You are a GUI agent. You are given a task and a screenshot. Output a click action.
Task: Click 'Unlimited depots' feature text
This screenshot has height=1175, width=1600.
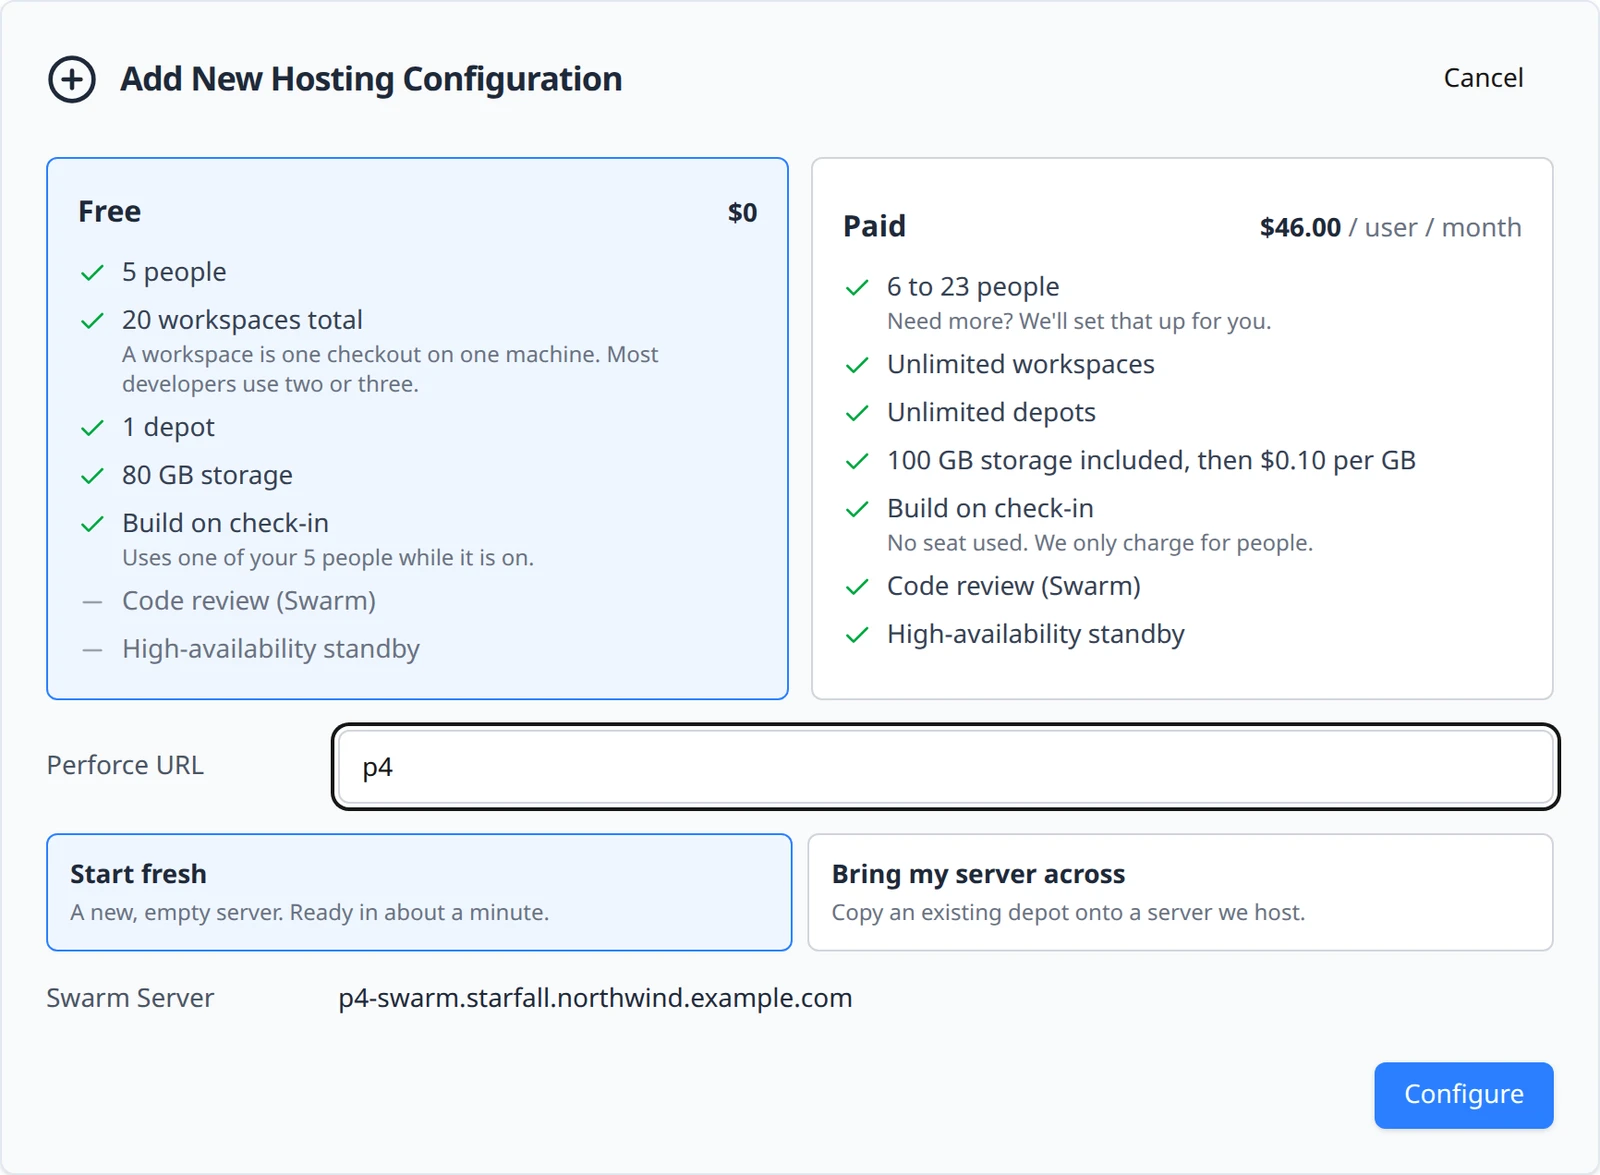(x=991, y=413)
